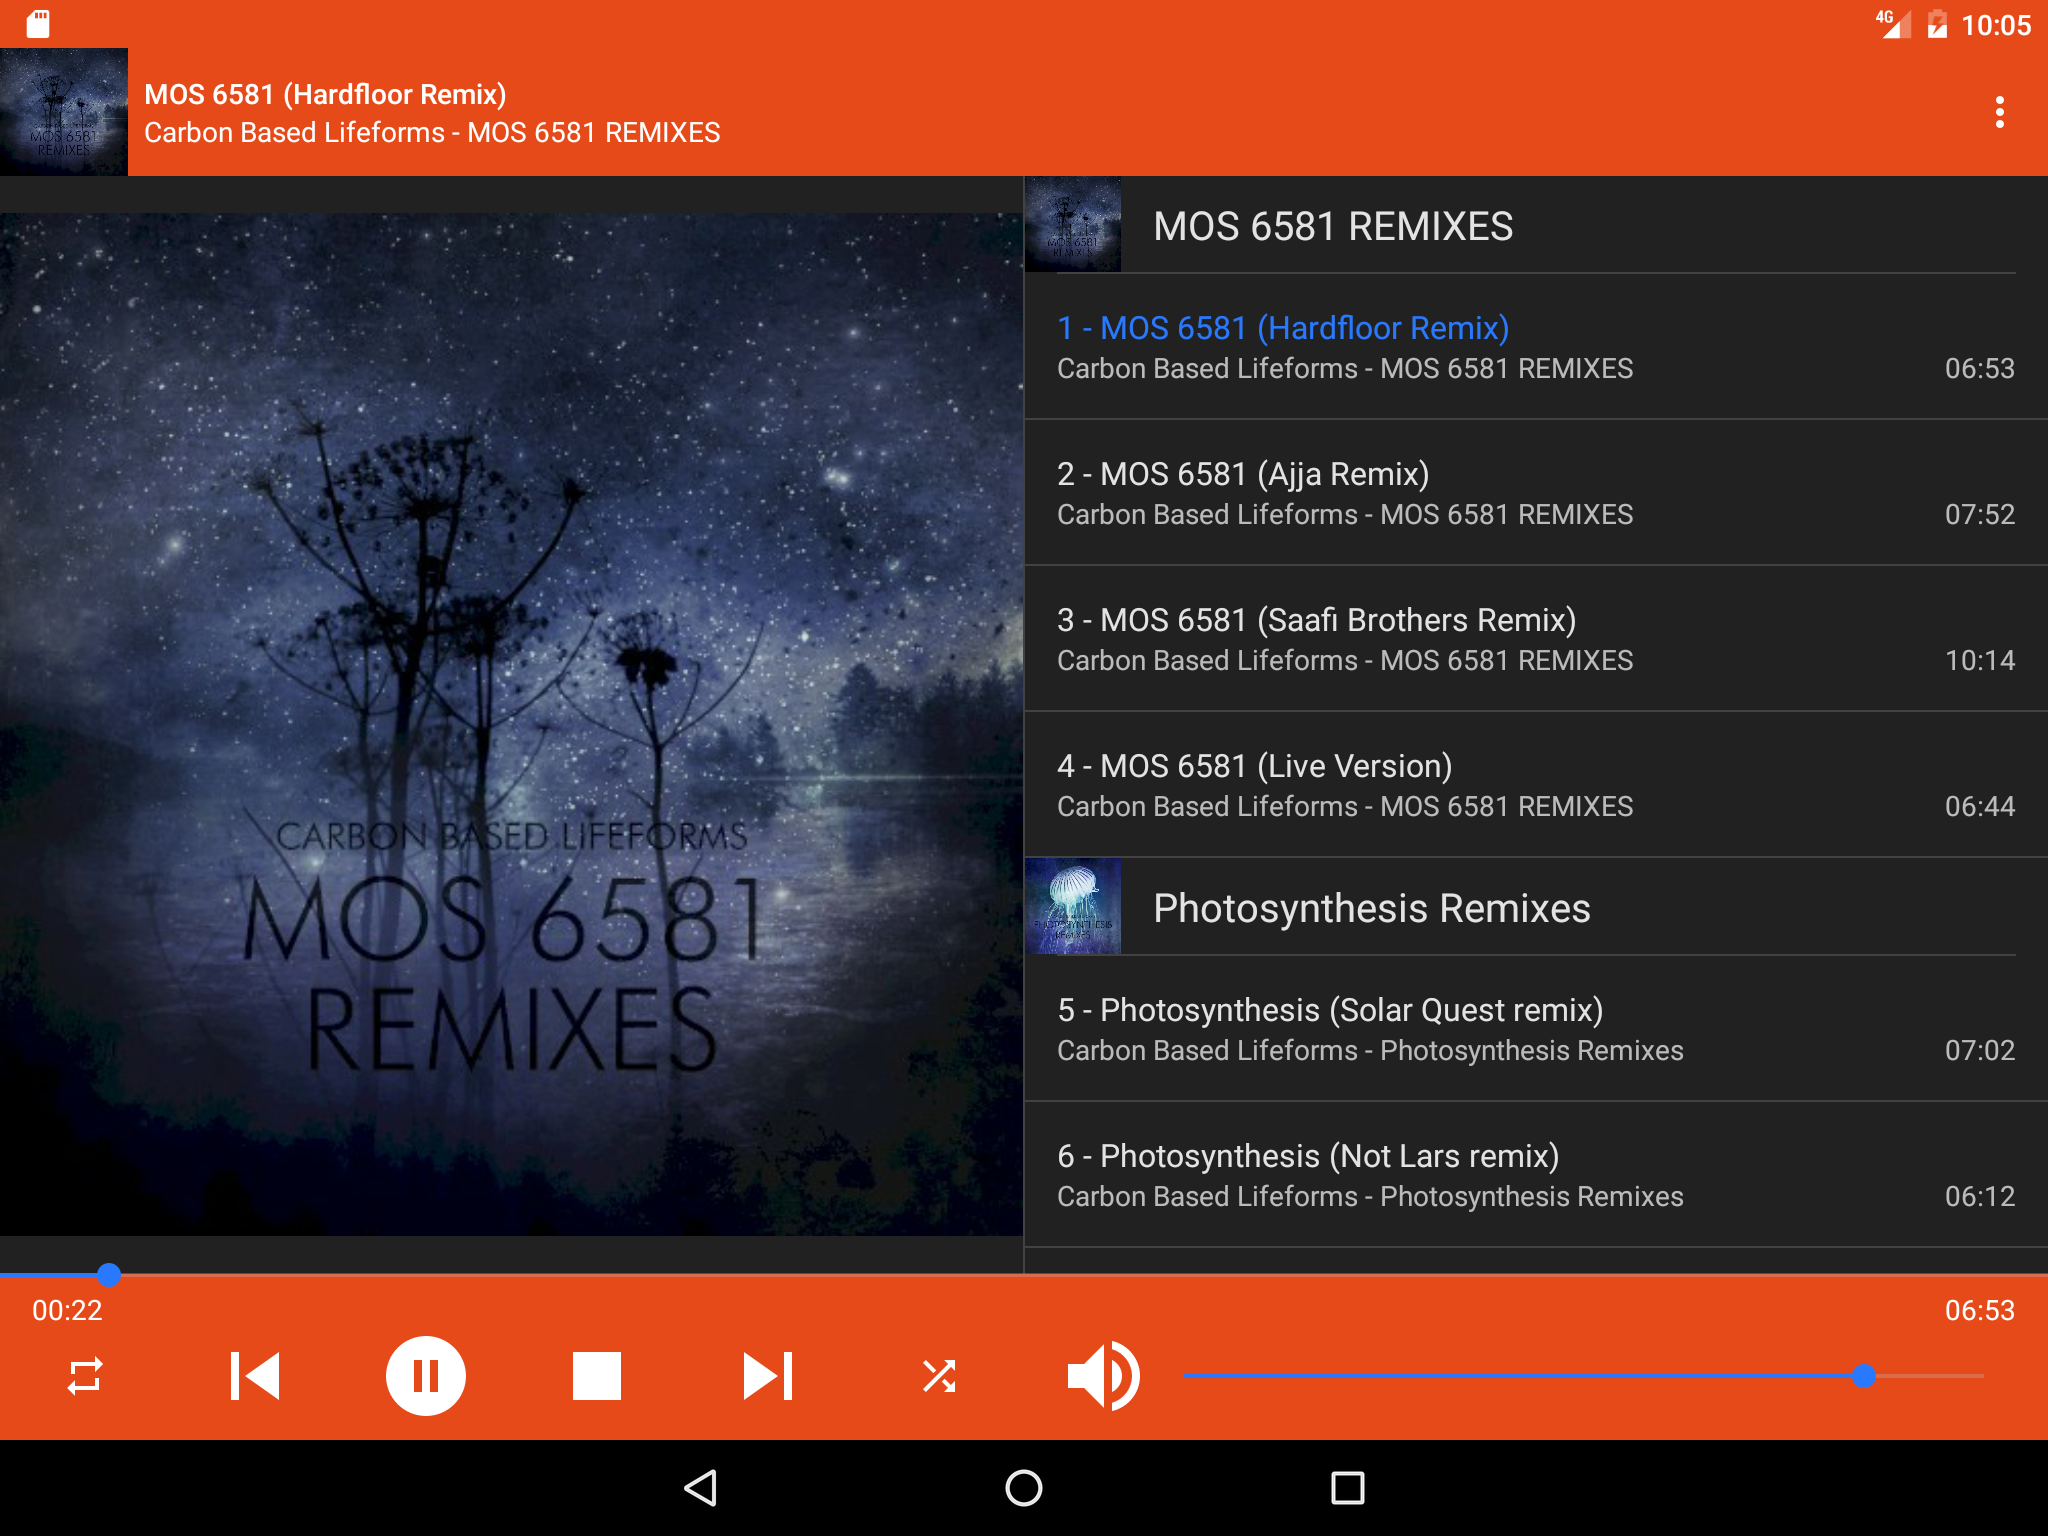The height and width of the screenshot is (1536, 2048).
Task: Pause the current song
Action: pos(426,1376)
